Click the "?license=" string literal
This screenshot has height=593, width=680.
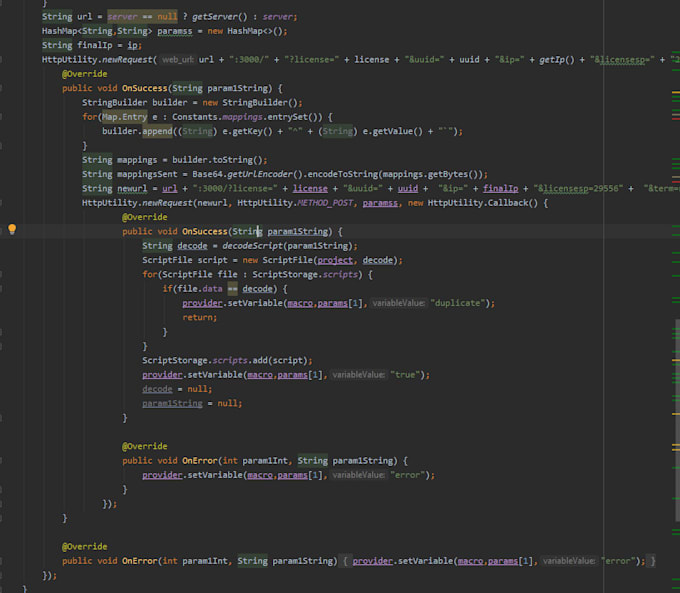pyautogui.click(x=312, y=59)
